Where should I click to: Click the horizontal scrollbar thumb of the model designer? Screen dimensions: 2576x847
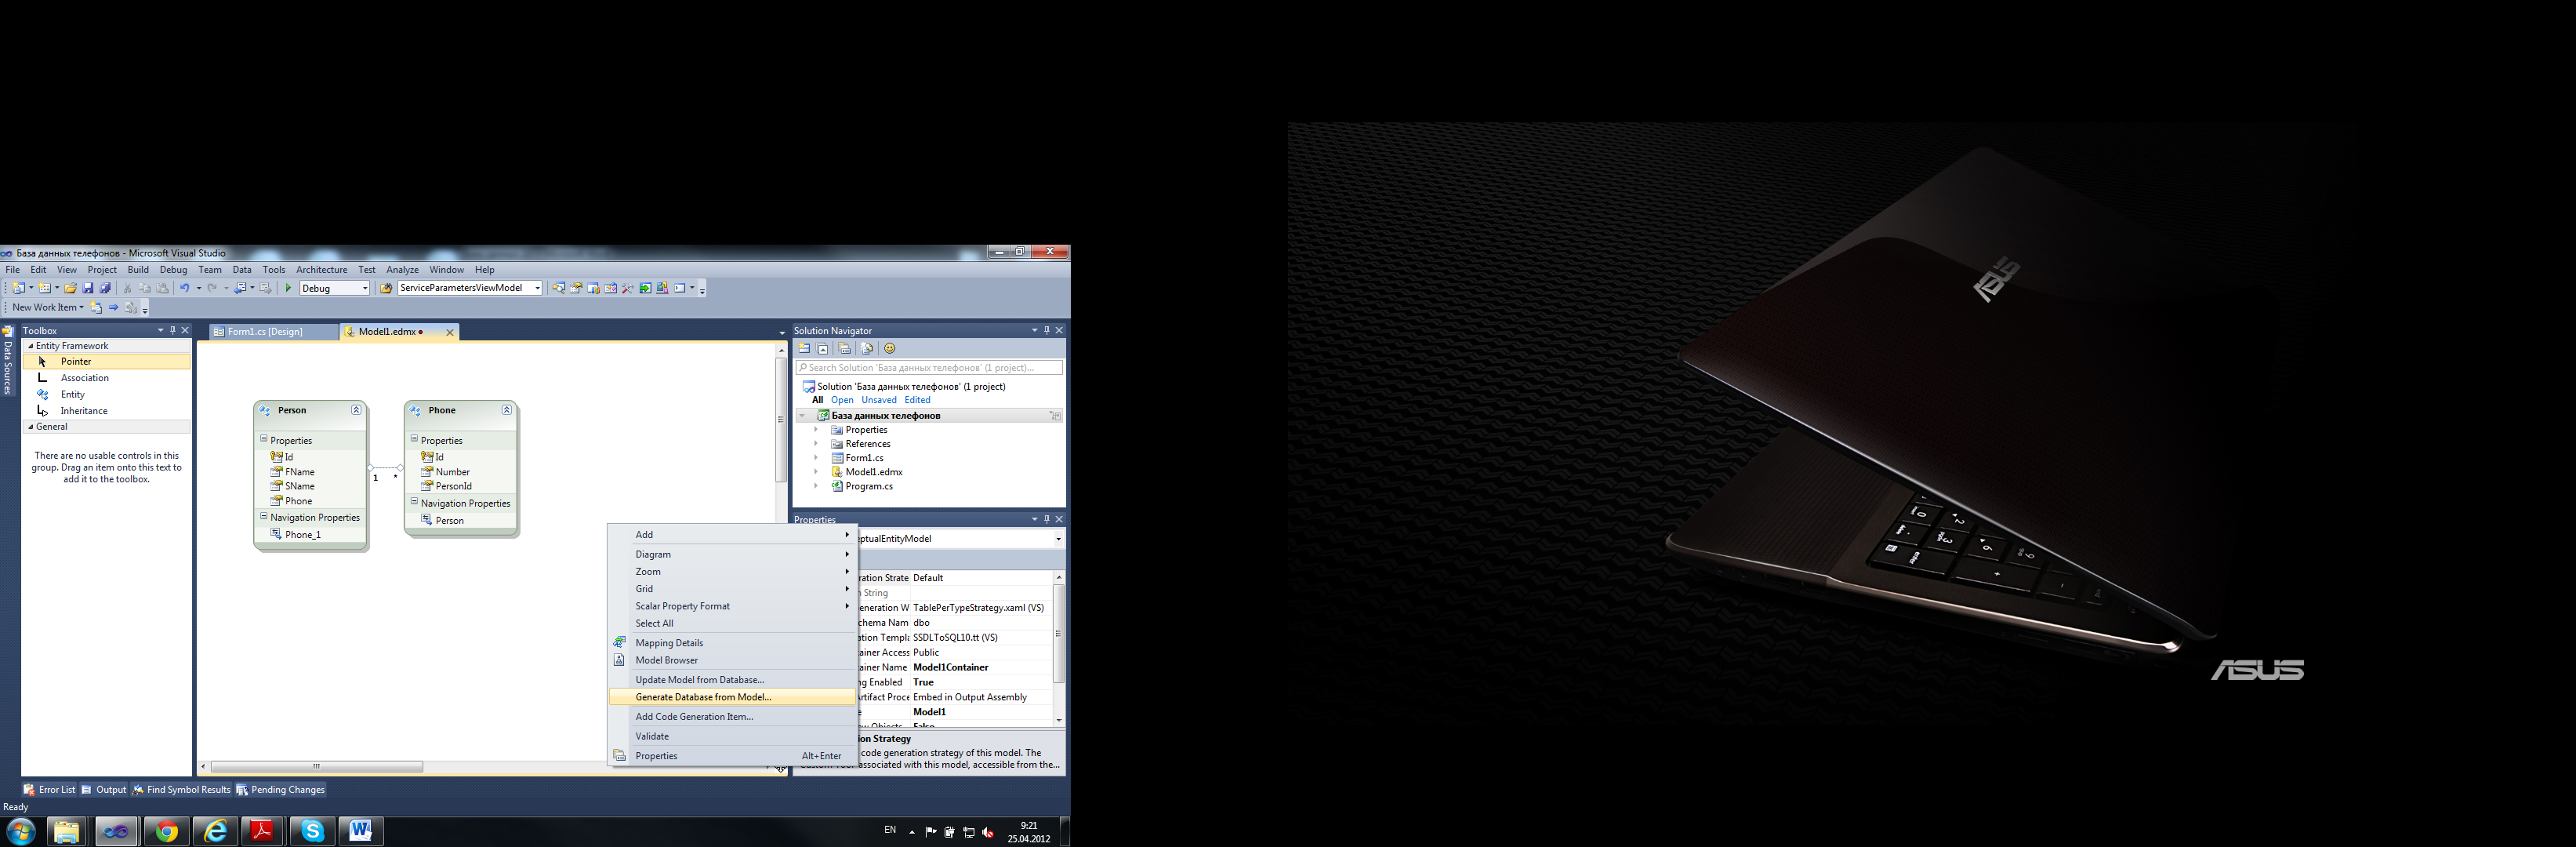click(x=317, y=767)
